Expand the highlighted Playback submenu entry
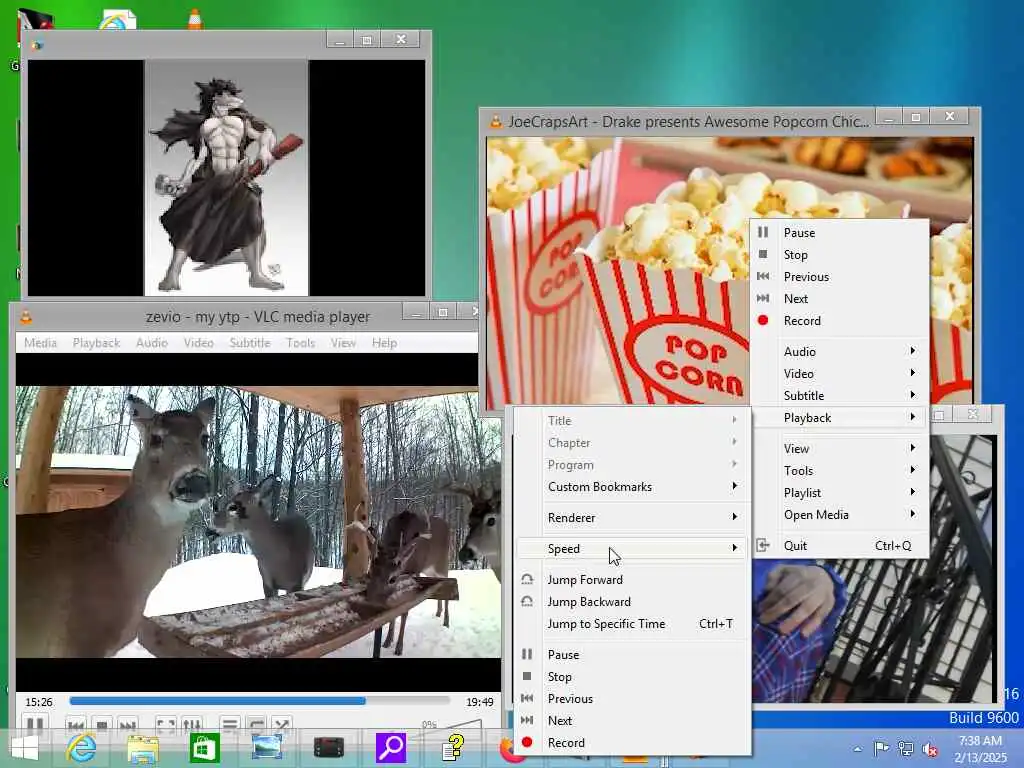The width and height of the screenshot is (1024, 768). (x=840, y=417)
